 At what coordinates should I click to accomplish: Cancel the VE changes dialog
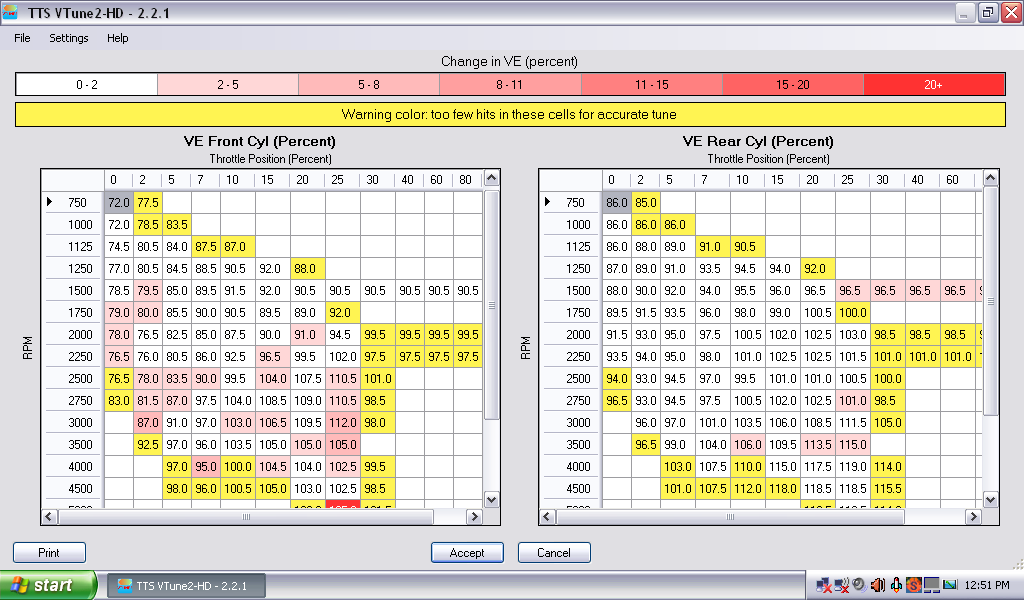click(x=554, y=552)
